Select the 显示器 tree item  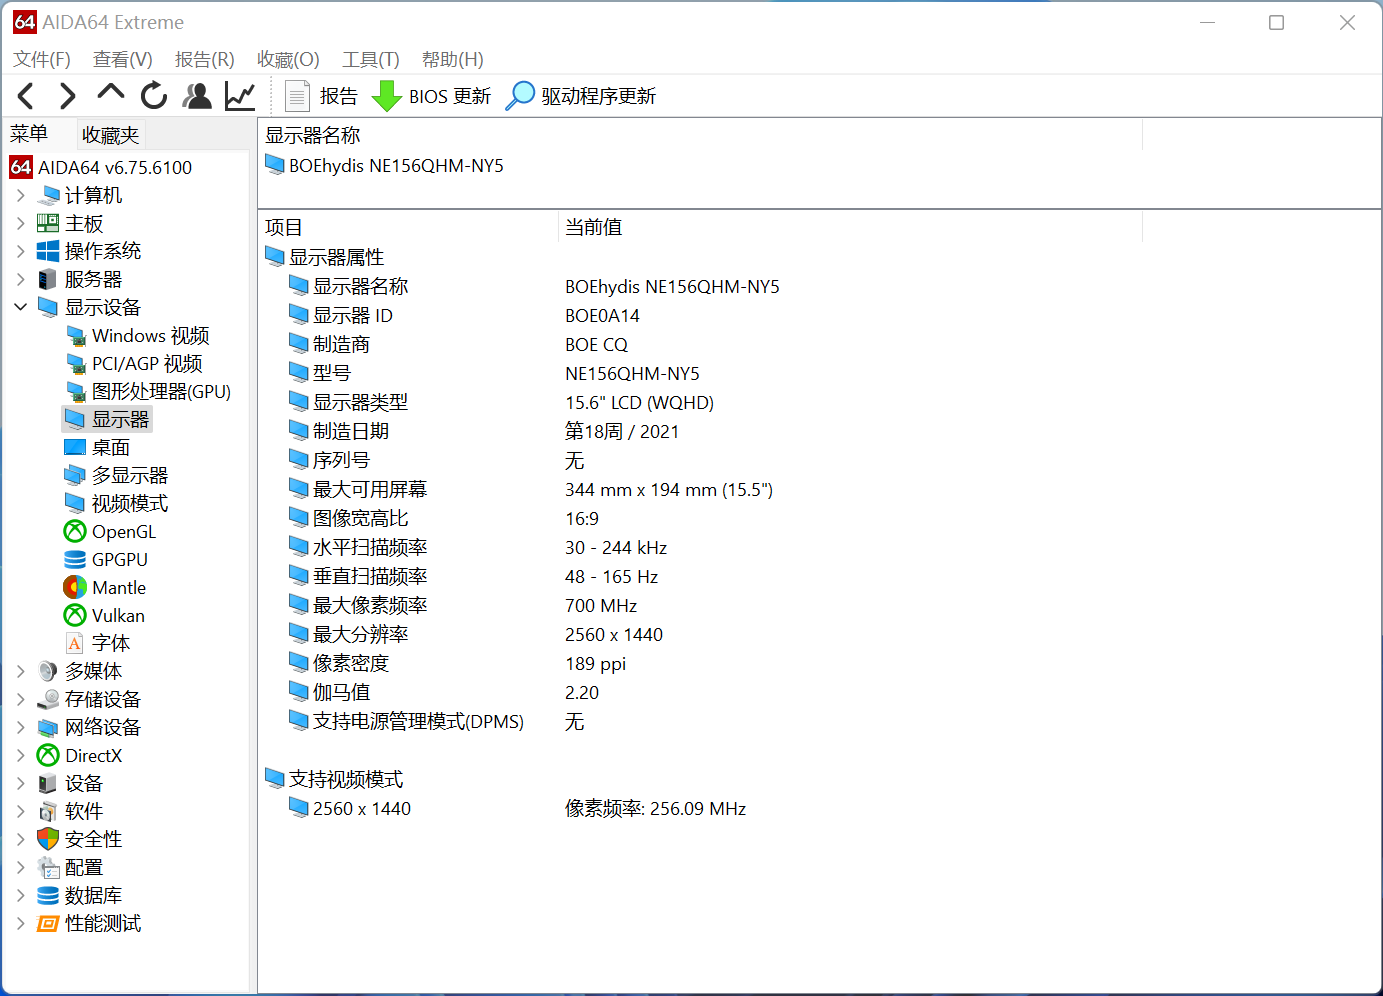107,419
